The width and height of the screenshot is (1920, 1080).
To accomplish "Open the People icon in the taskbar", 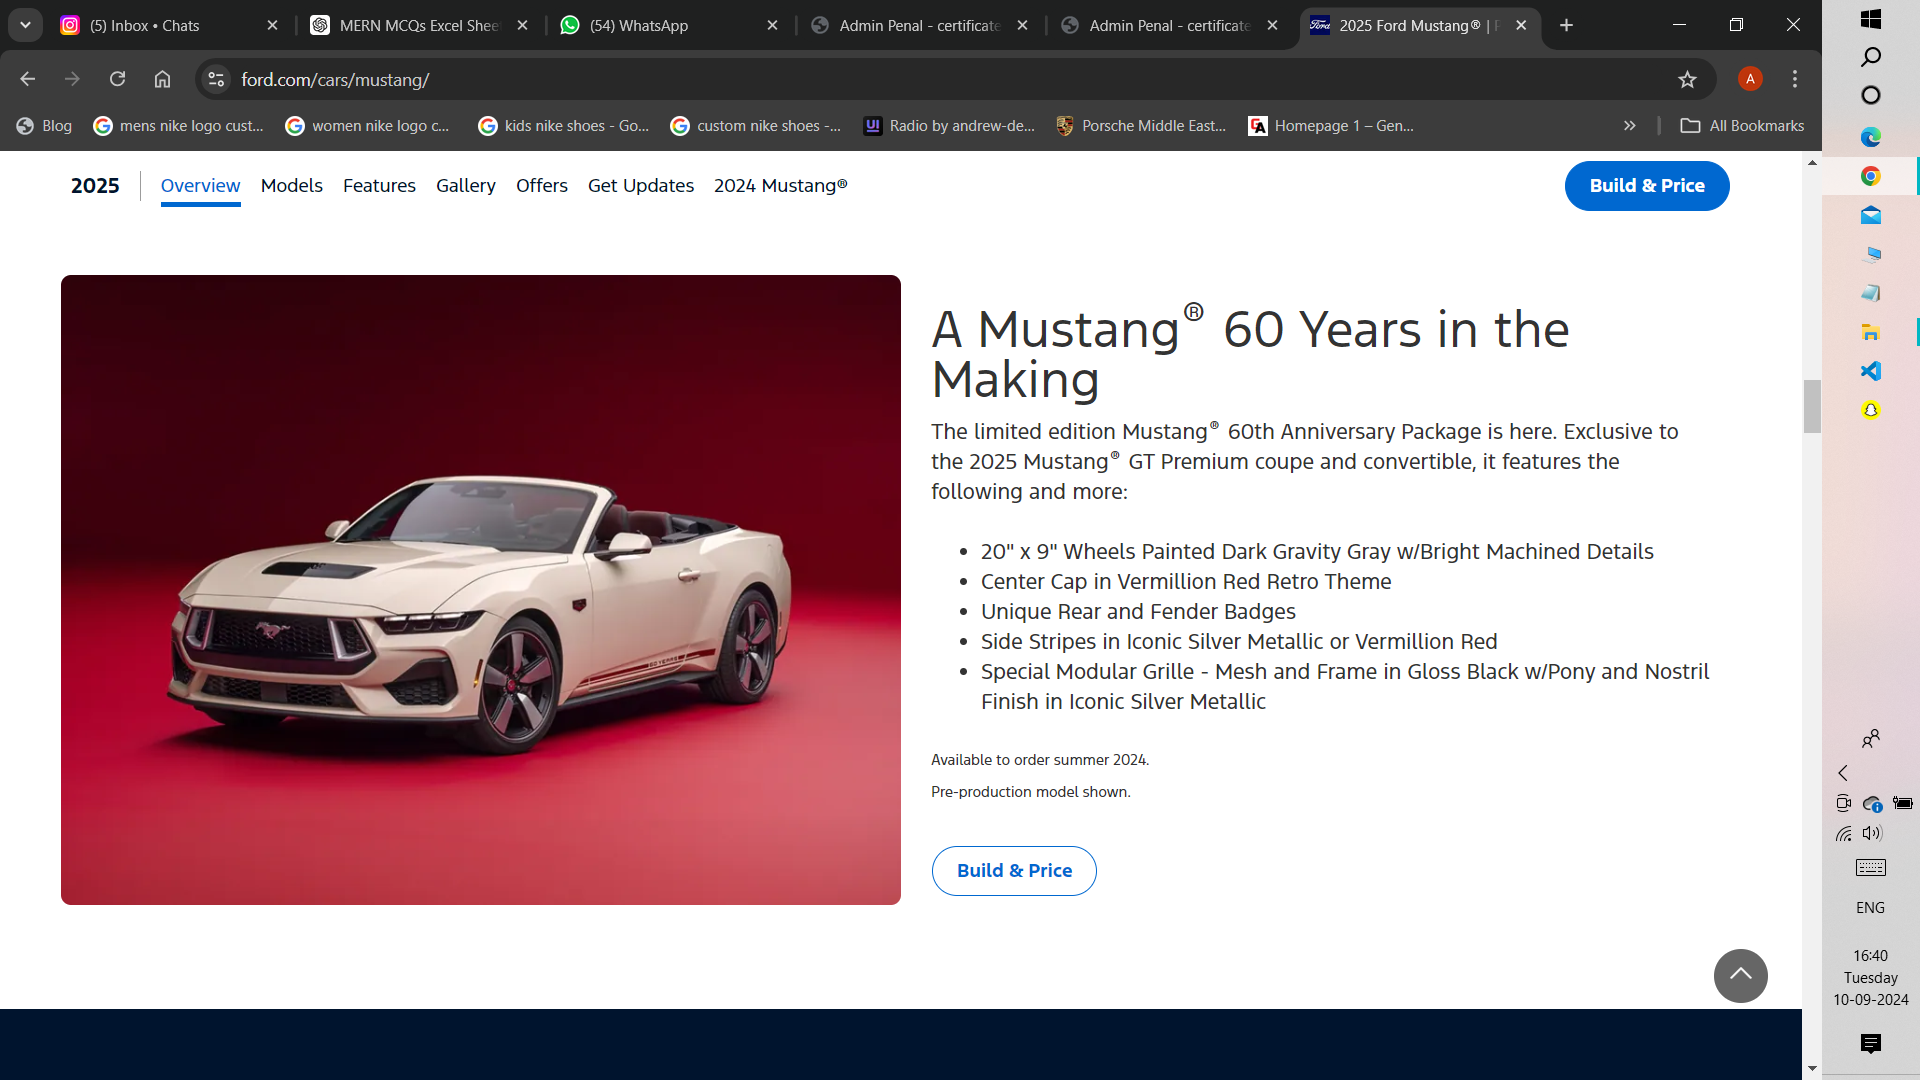I will tap(1871, 739).
